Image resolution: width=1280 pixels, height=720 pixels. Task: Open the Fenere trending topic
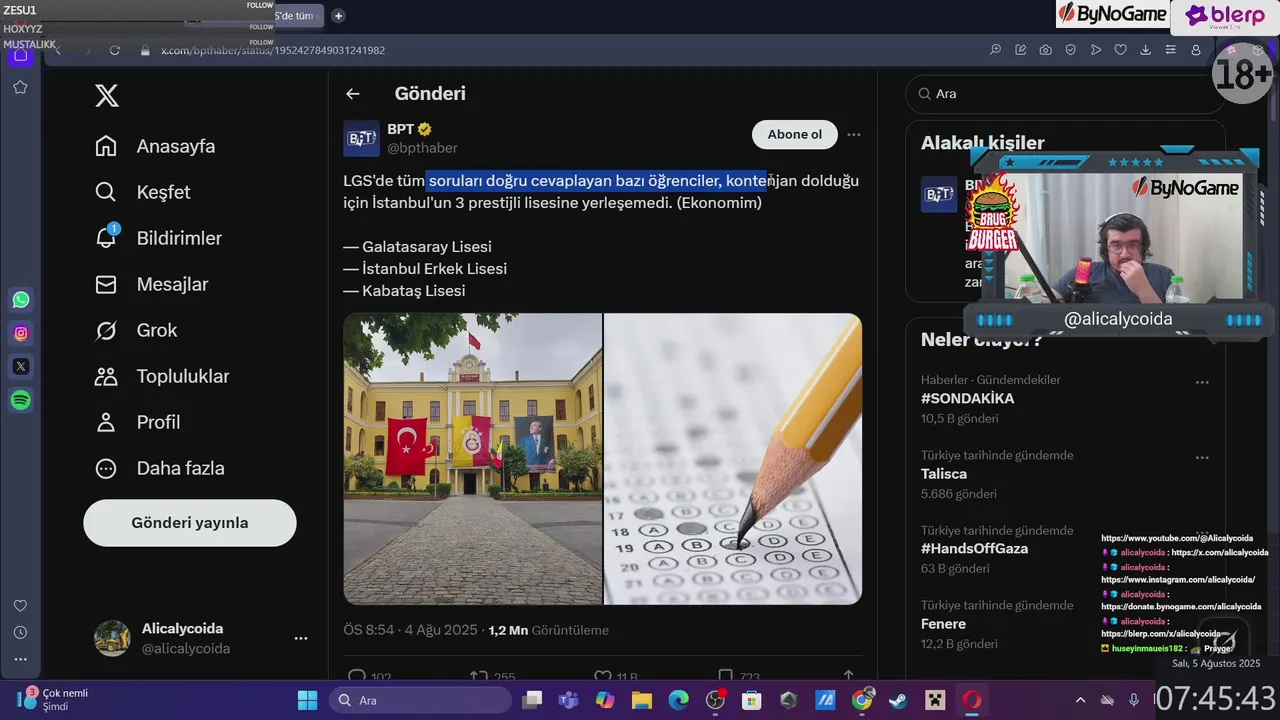[943, 624]
